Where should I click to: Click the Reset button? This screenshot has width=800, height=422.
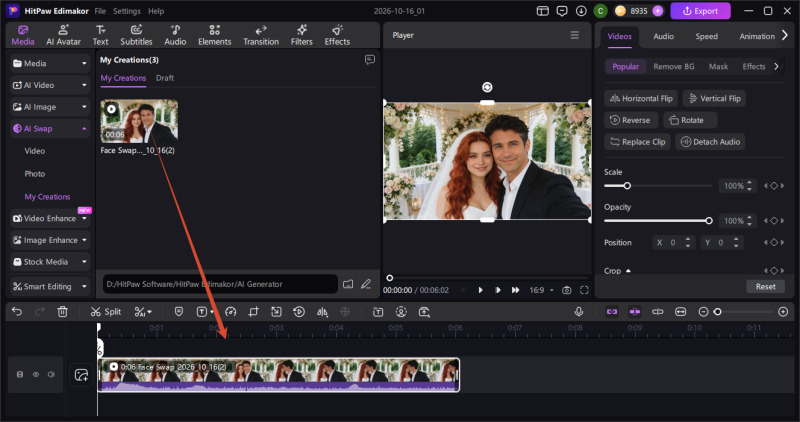pyautogui.click(x=765, y=286)
